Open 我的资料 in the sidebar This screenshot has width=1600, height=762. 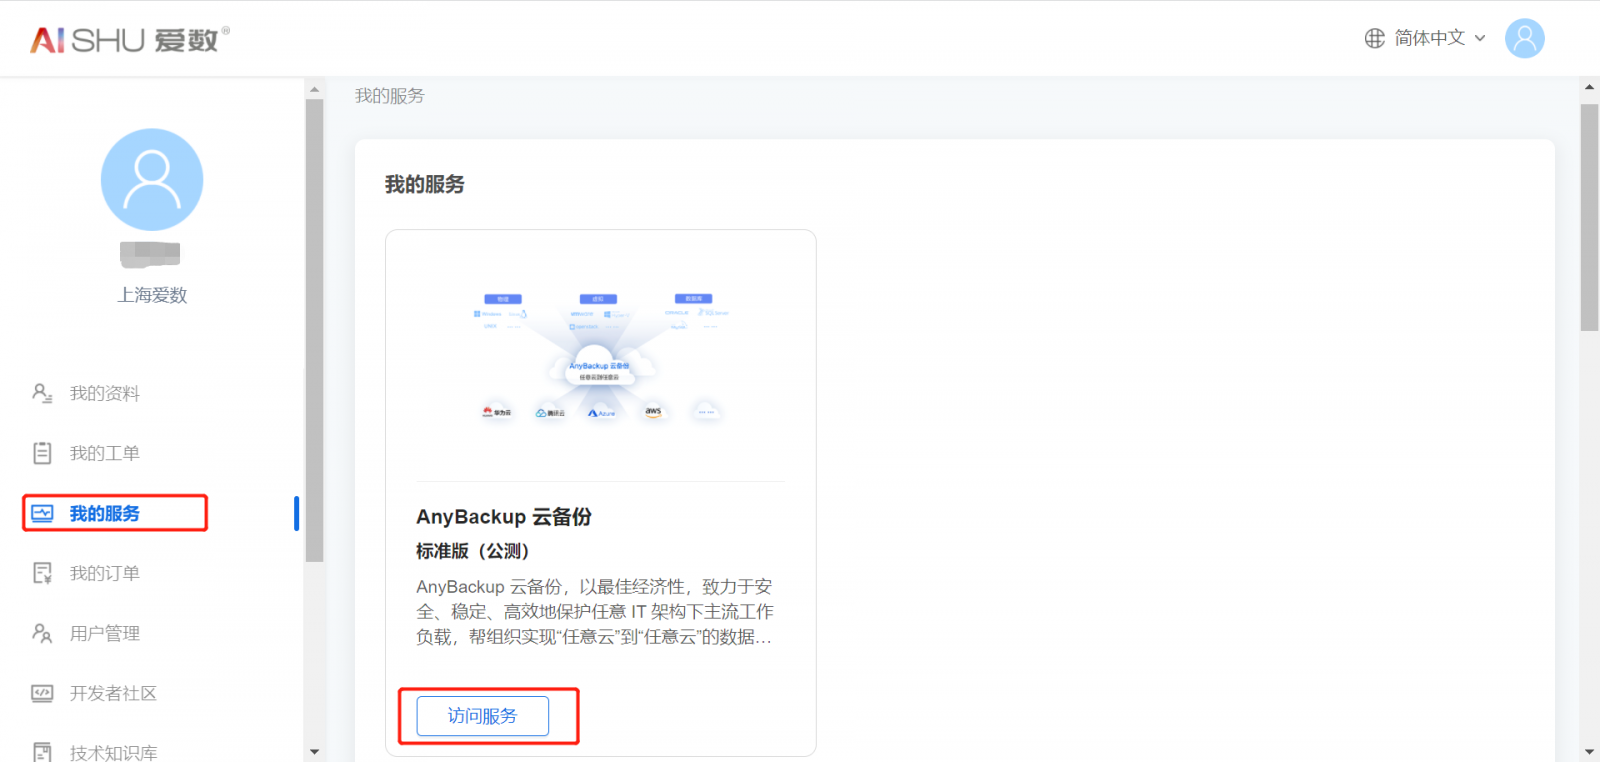click(104, 393)
